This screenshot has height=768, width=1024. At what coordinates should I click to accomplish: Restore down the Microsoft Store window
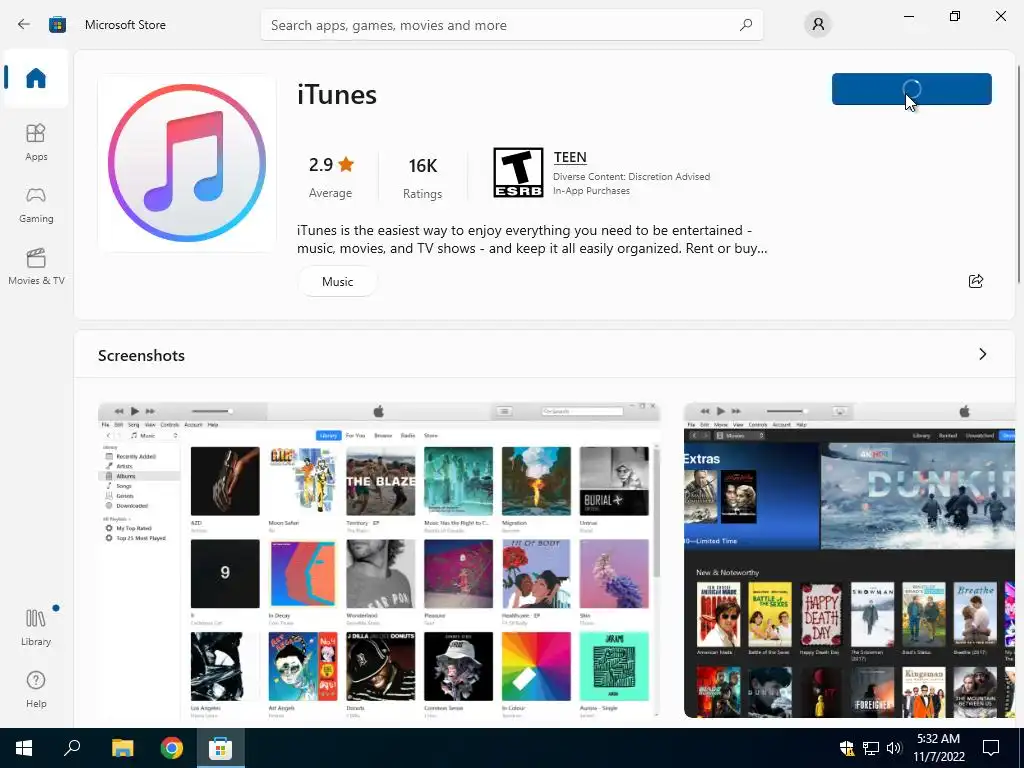[955, 16]
